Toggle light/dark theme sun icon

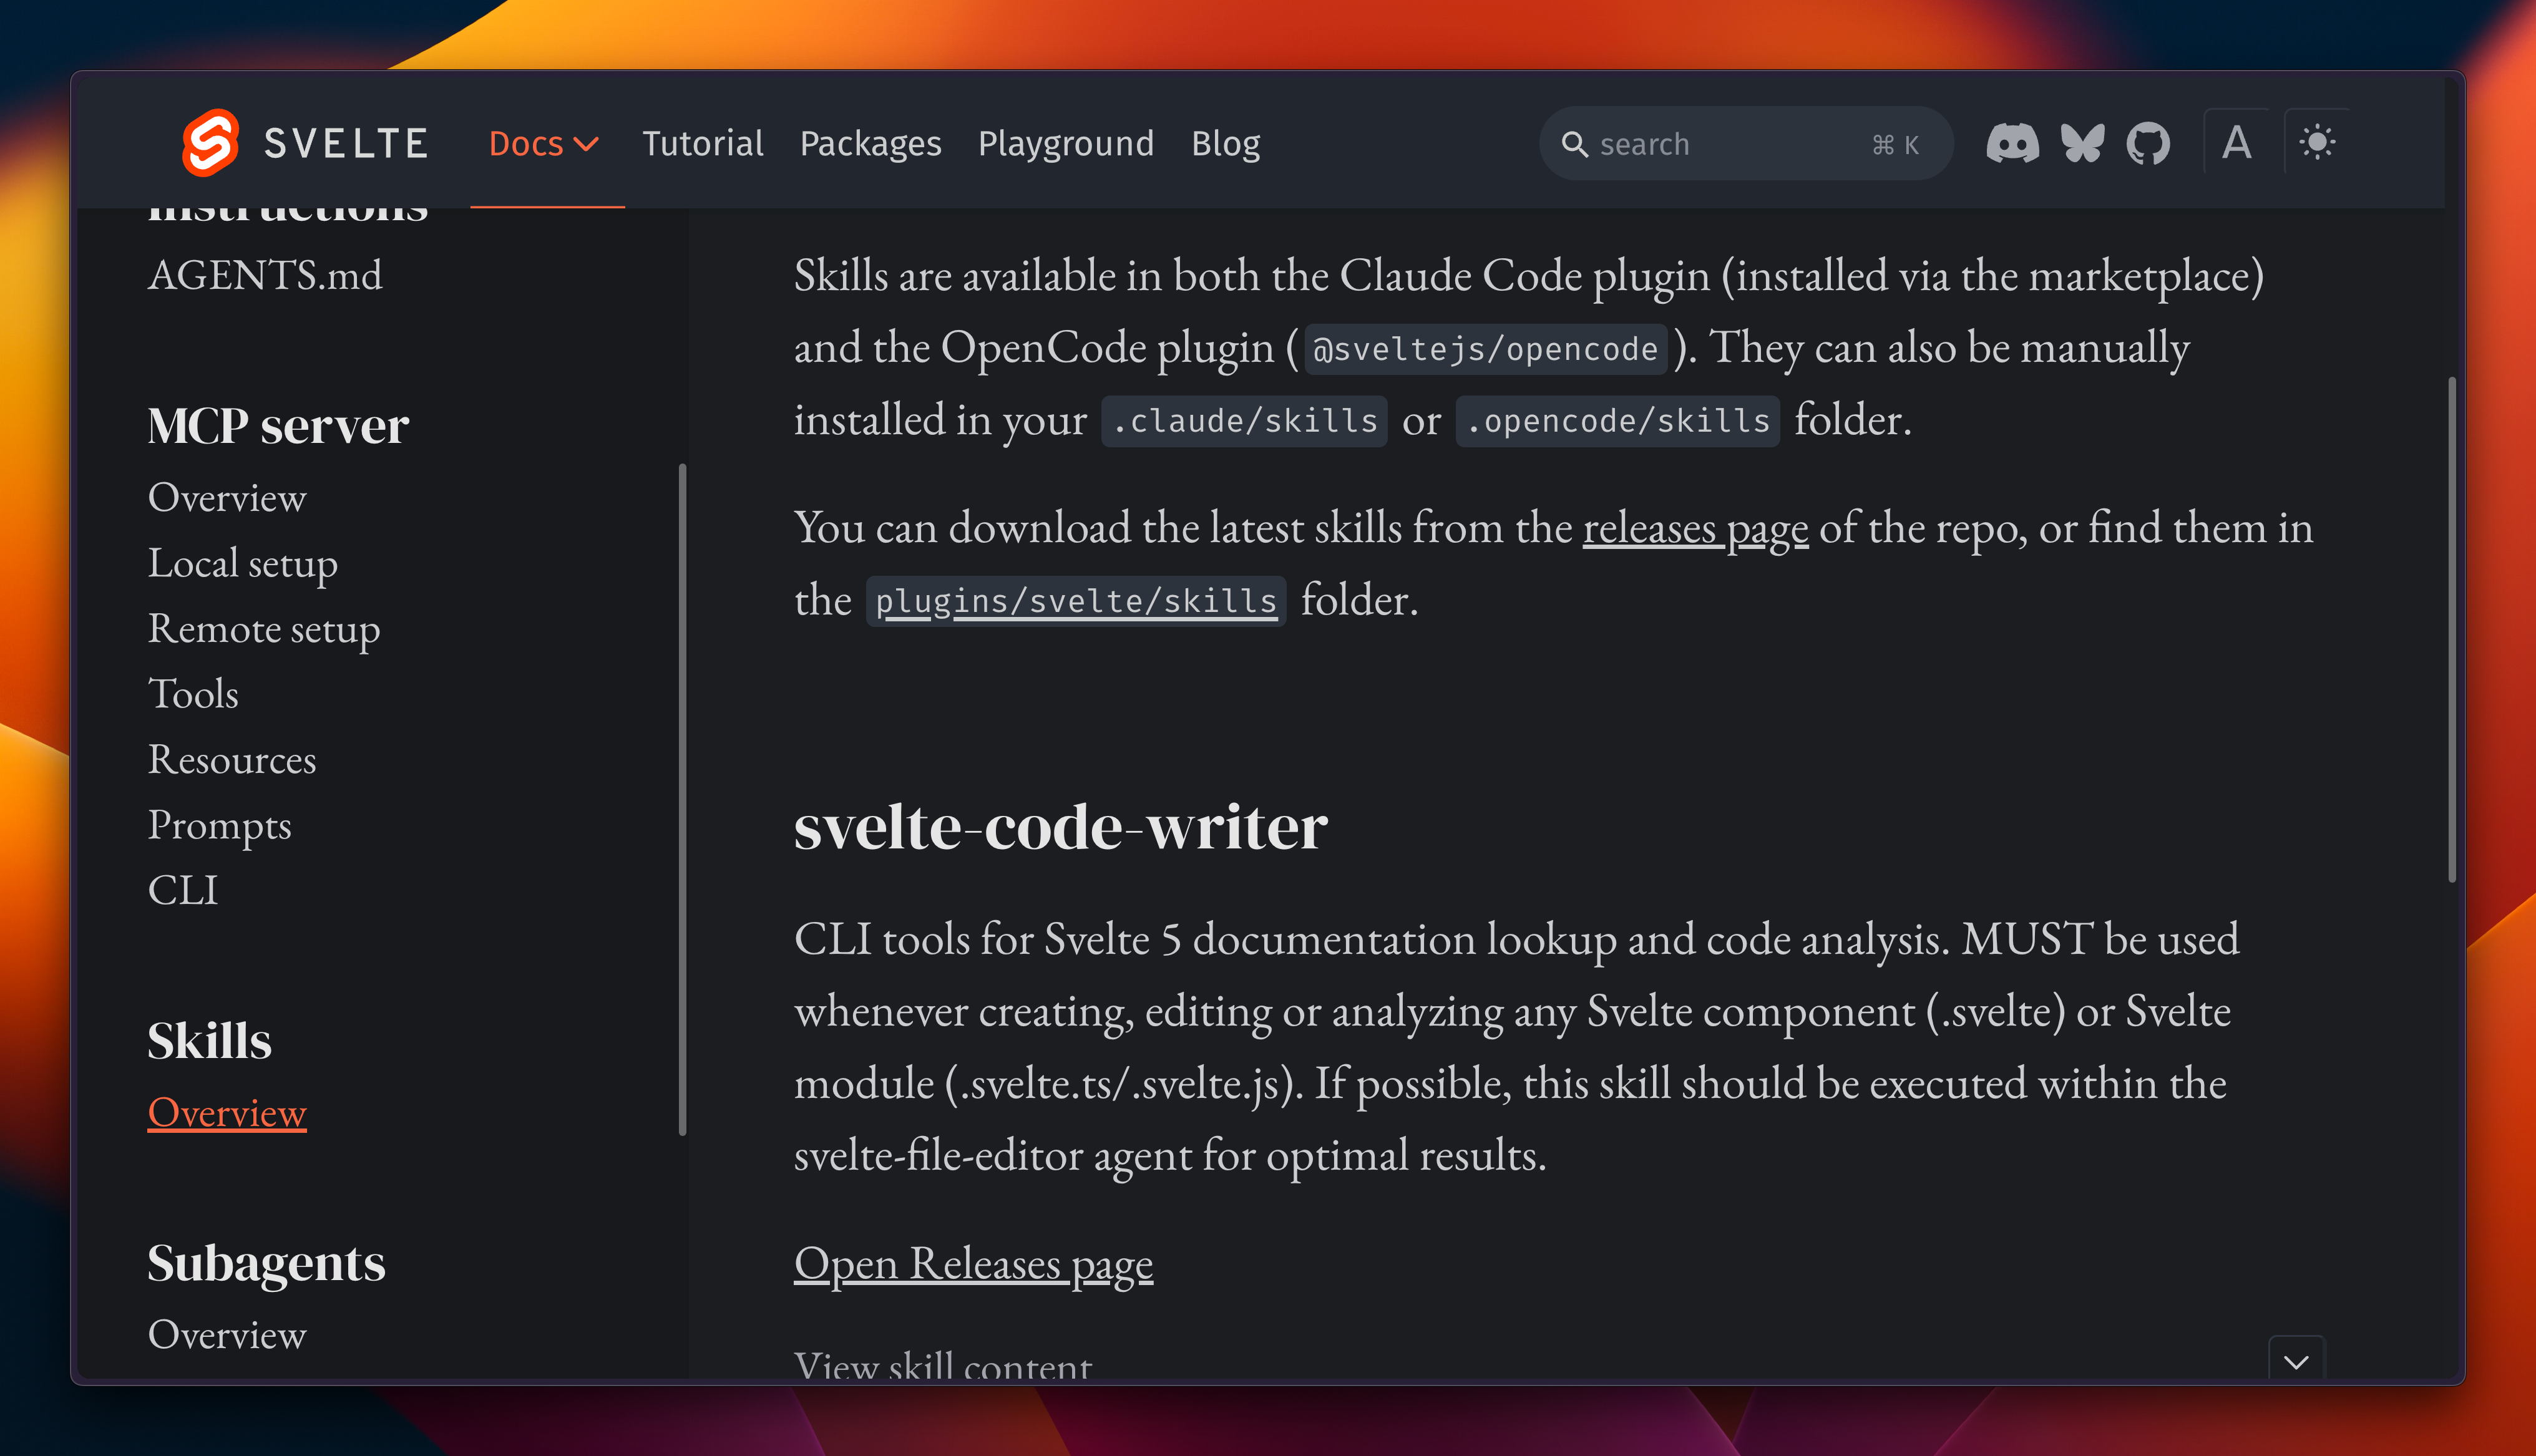pos(2317,142)
